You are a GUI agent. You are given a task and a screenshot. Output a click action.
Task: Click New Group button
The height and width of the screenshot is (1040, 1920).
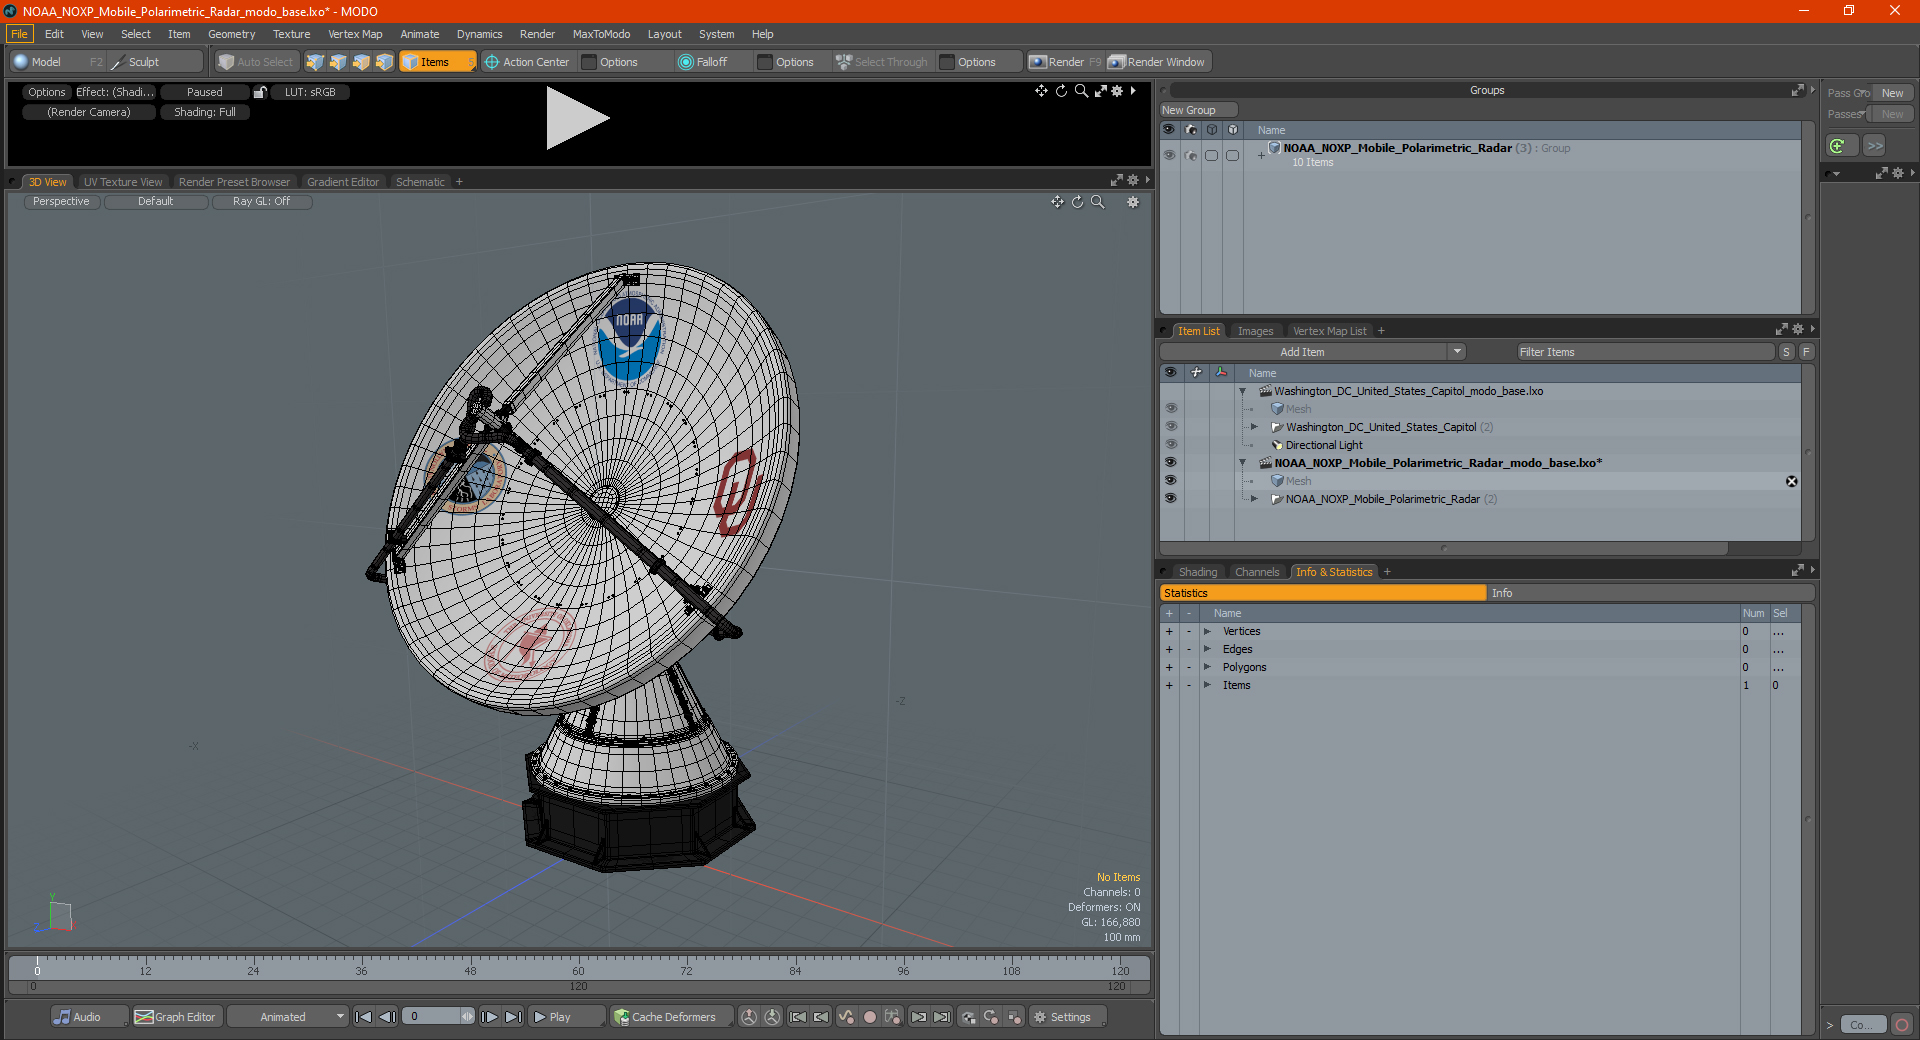1198,110
